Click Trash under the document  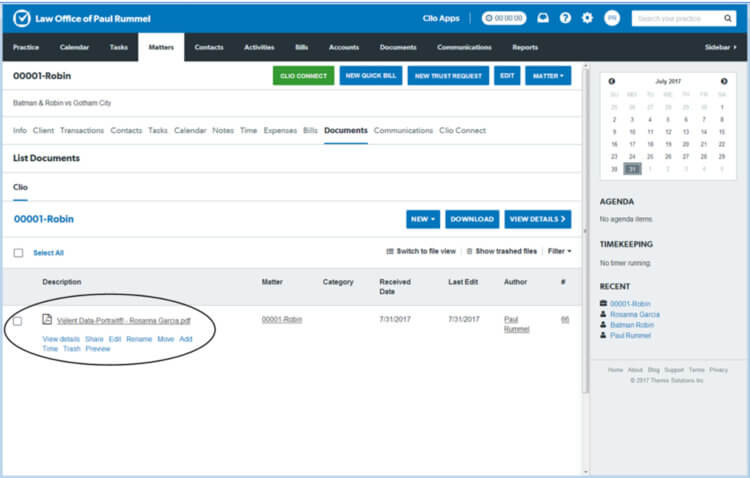pos(72,348)
